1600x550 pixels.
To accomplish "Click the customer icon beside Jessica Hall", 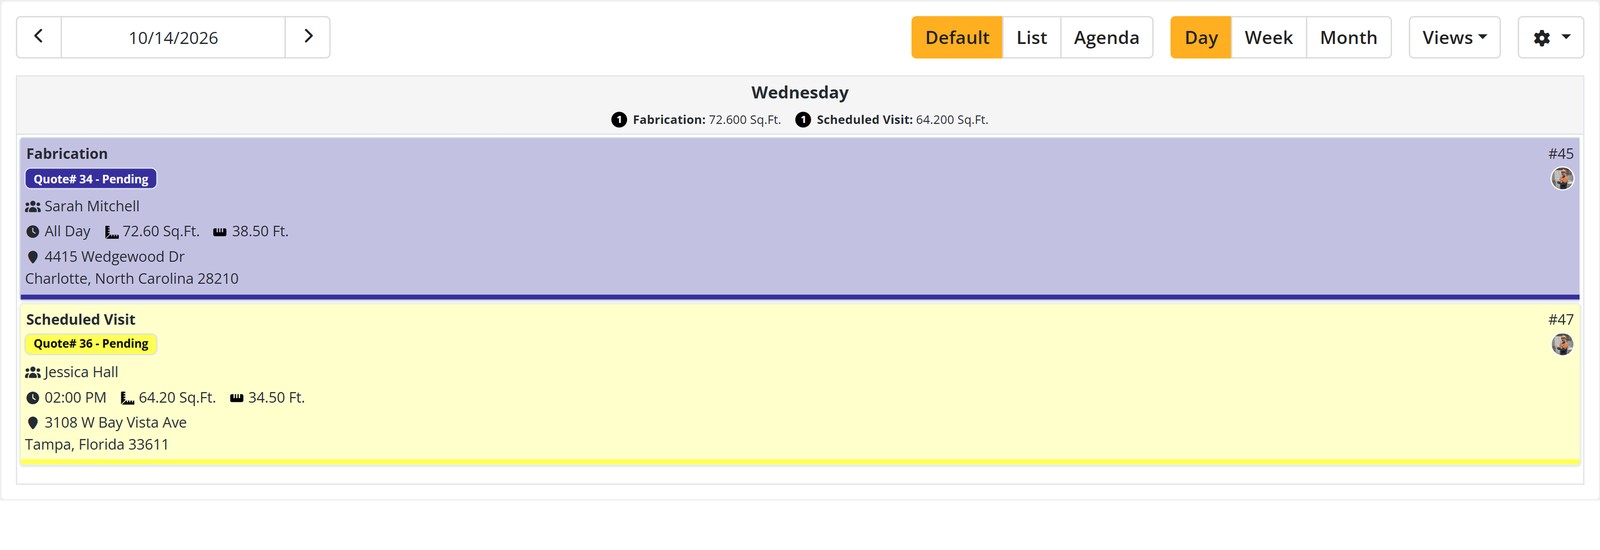I will coord(33,373).
